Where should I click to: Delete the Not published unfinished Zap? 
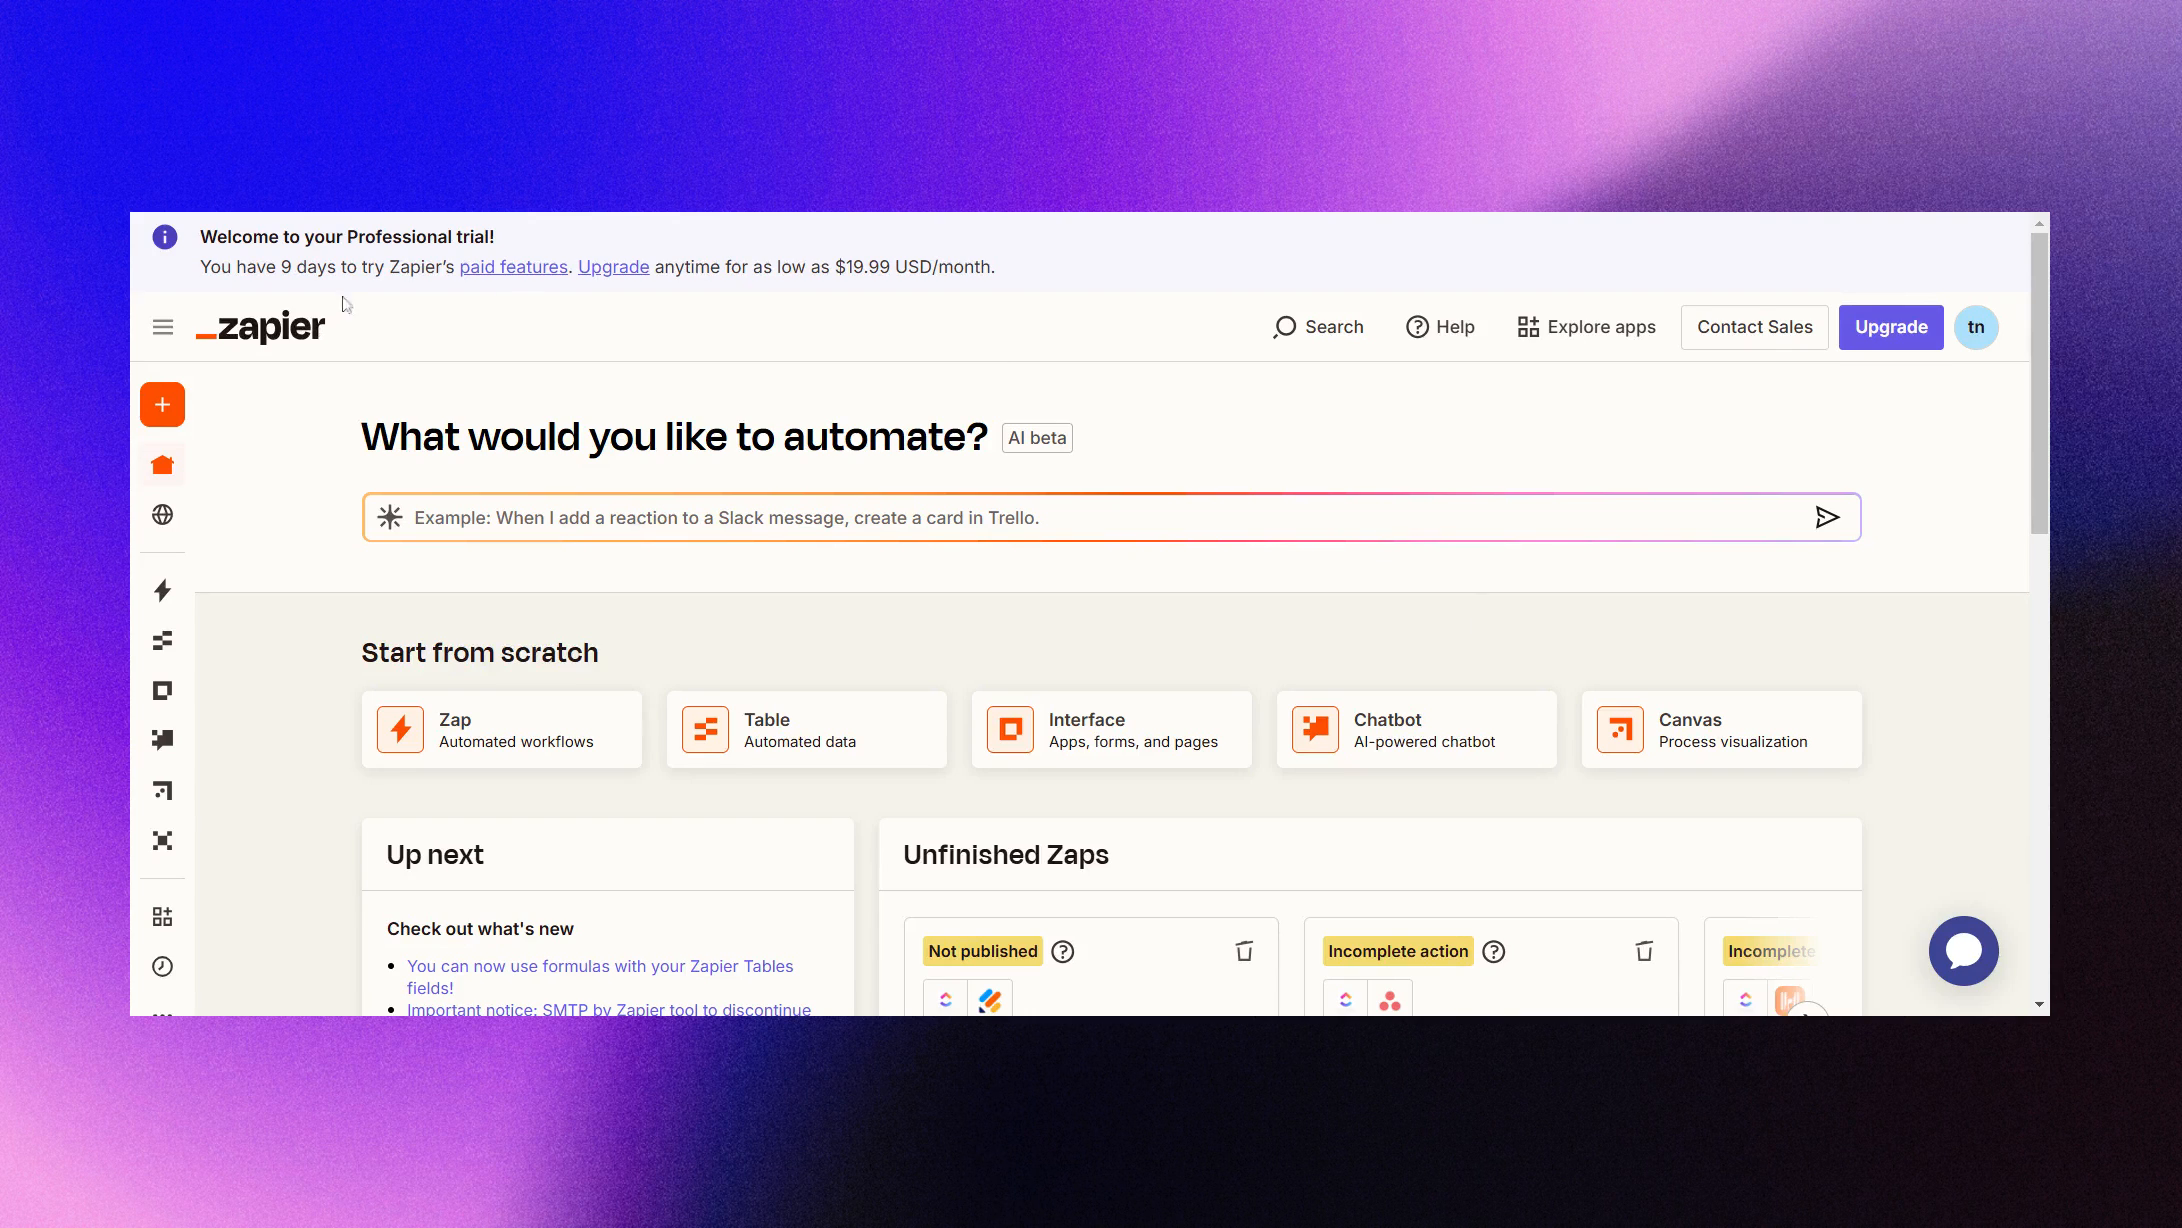[1243, 951]
